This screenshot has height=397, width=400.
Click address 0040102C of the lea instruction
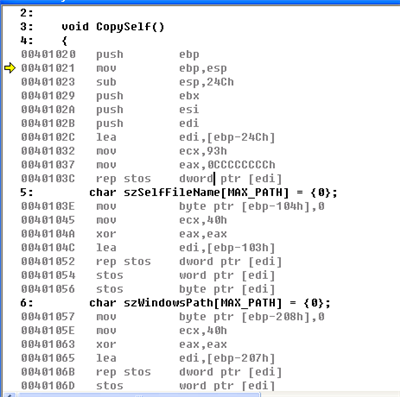pos(48,137)
